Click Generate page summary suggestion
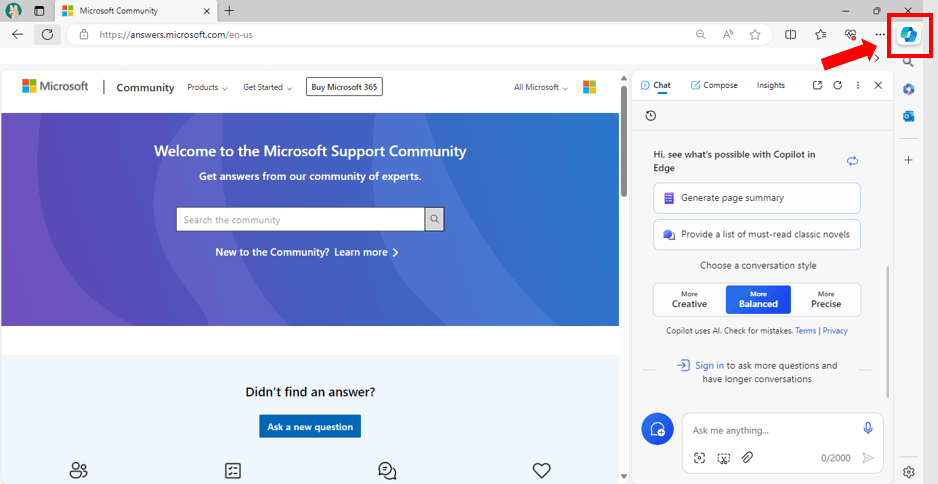This screenshot has width=938, height=484. [757, 198]
